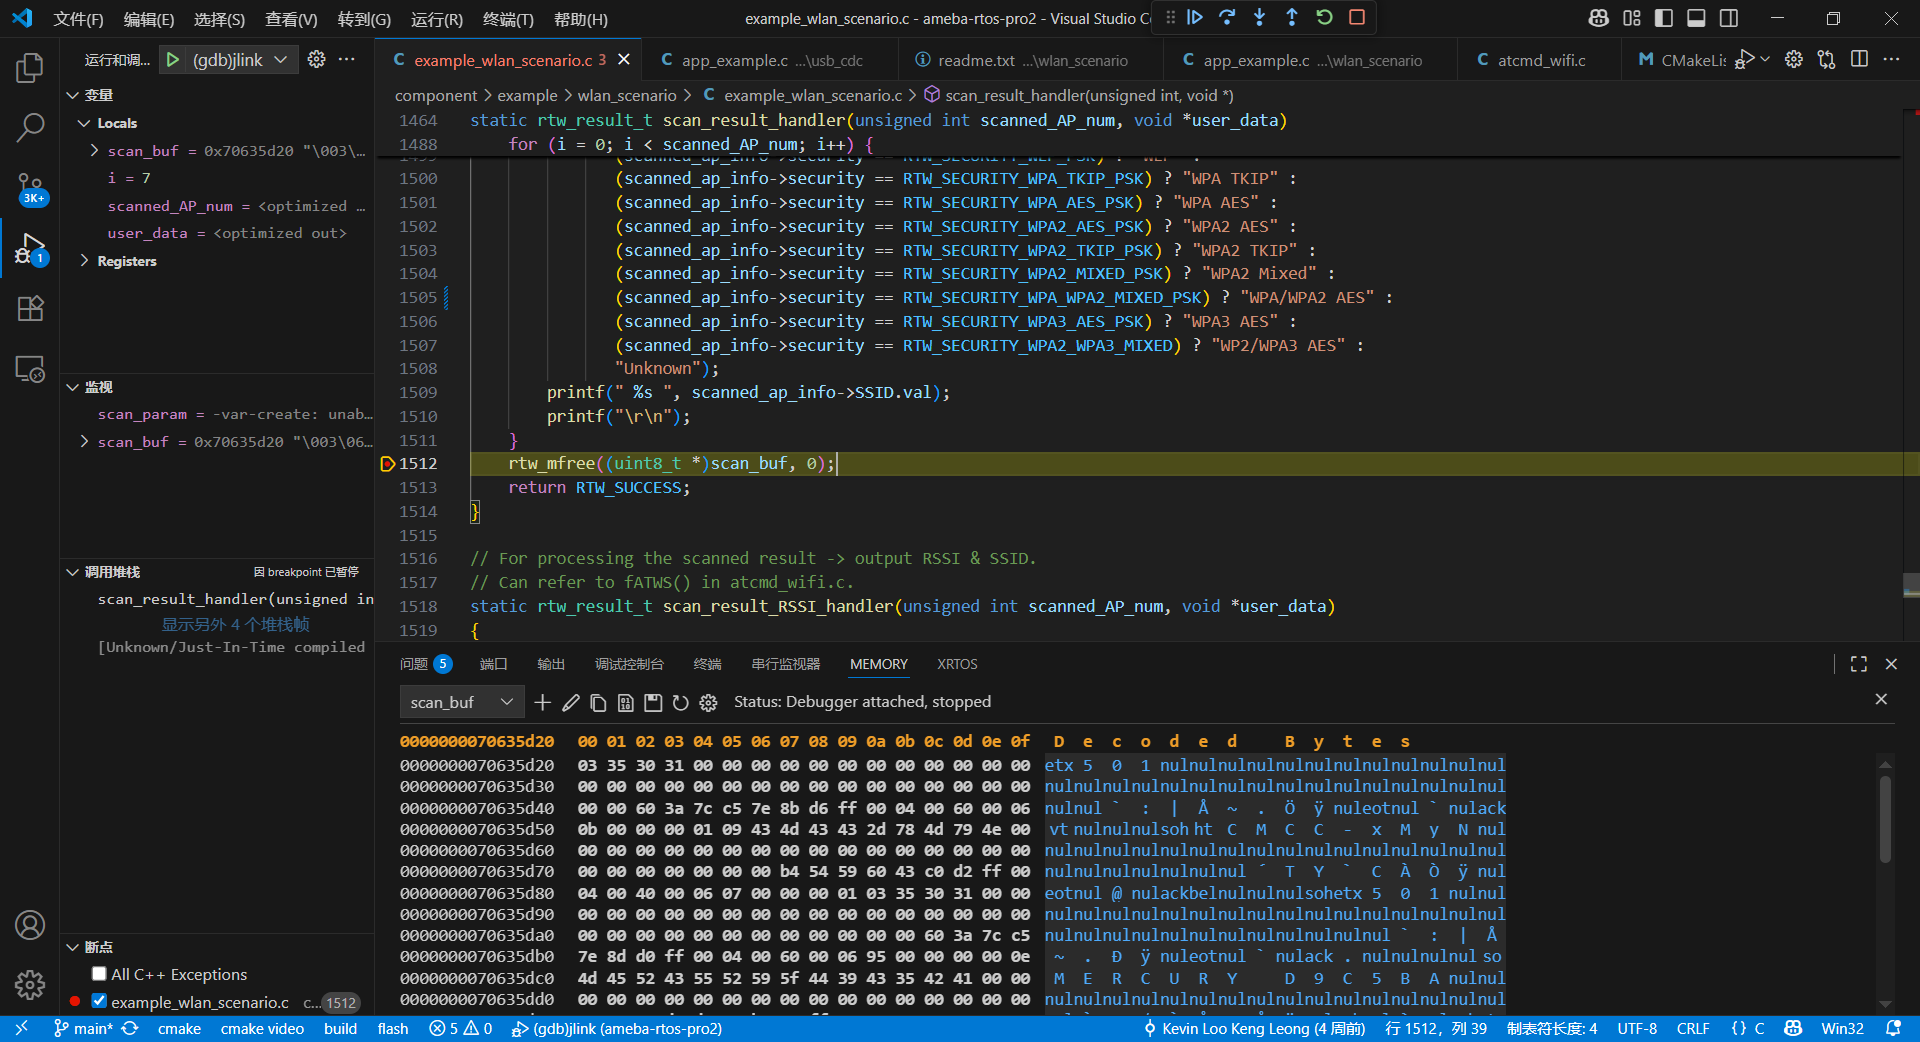Screen dimensions: 1920x1042
Task: Step into in the debug toolbar
Action: pyautogui.click(x=1259, y=17)
